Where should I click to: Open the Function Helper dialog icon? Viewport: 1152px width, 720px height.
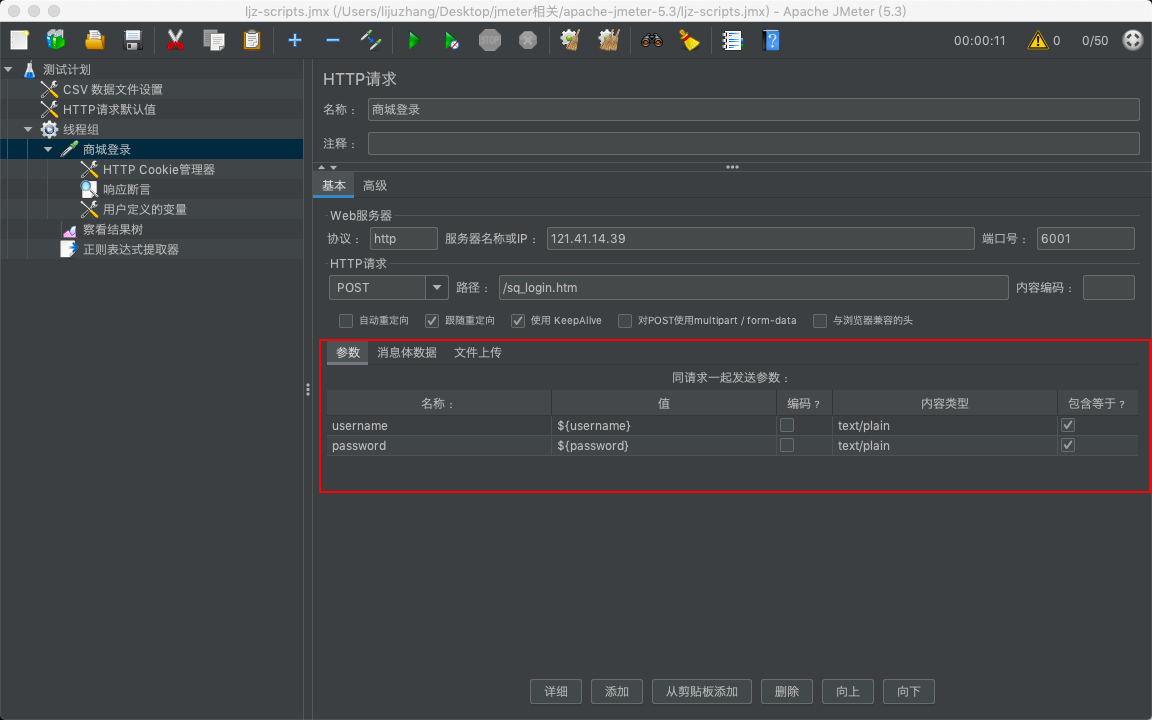tap(732, 40)
